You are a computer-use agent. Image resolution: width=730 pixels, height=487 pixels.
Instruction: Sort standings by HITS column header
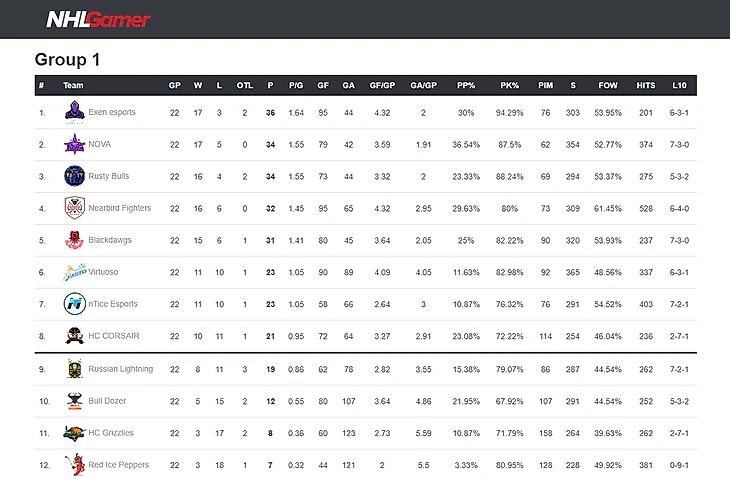[645, 86]
